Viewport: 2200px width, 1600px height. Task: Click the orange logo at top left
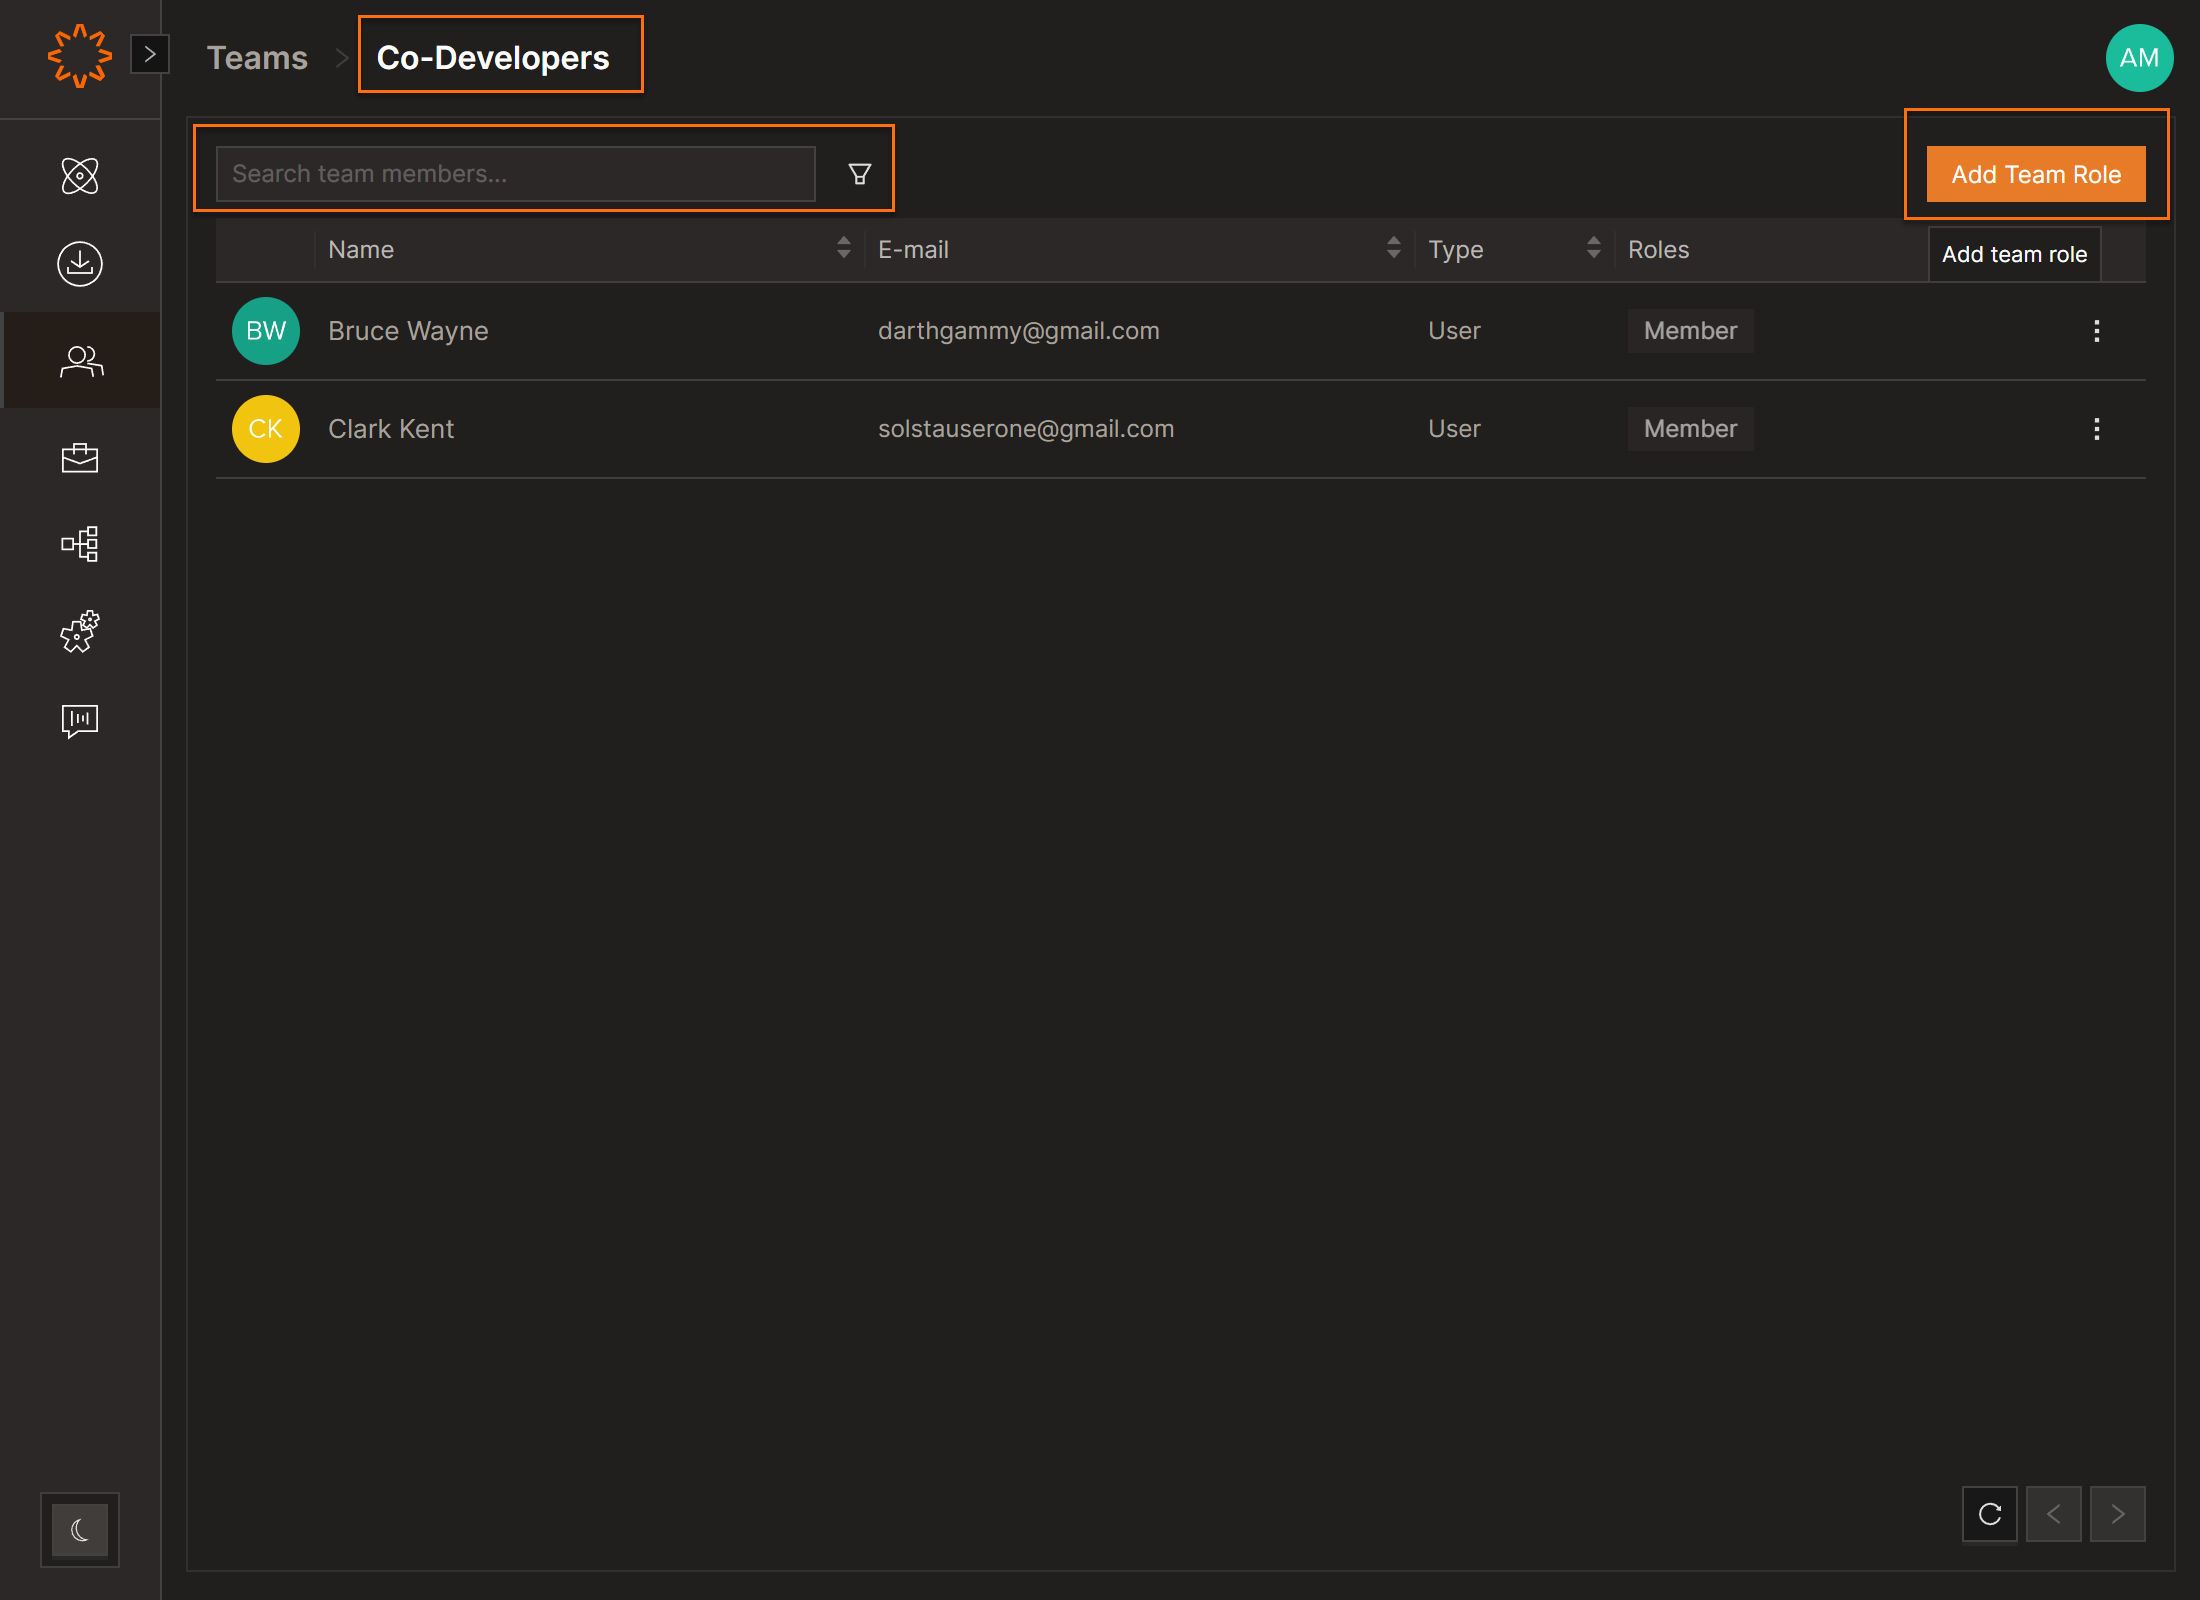pos(79,56)
